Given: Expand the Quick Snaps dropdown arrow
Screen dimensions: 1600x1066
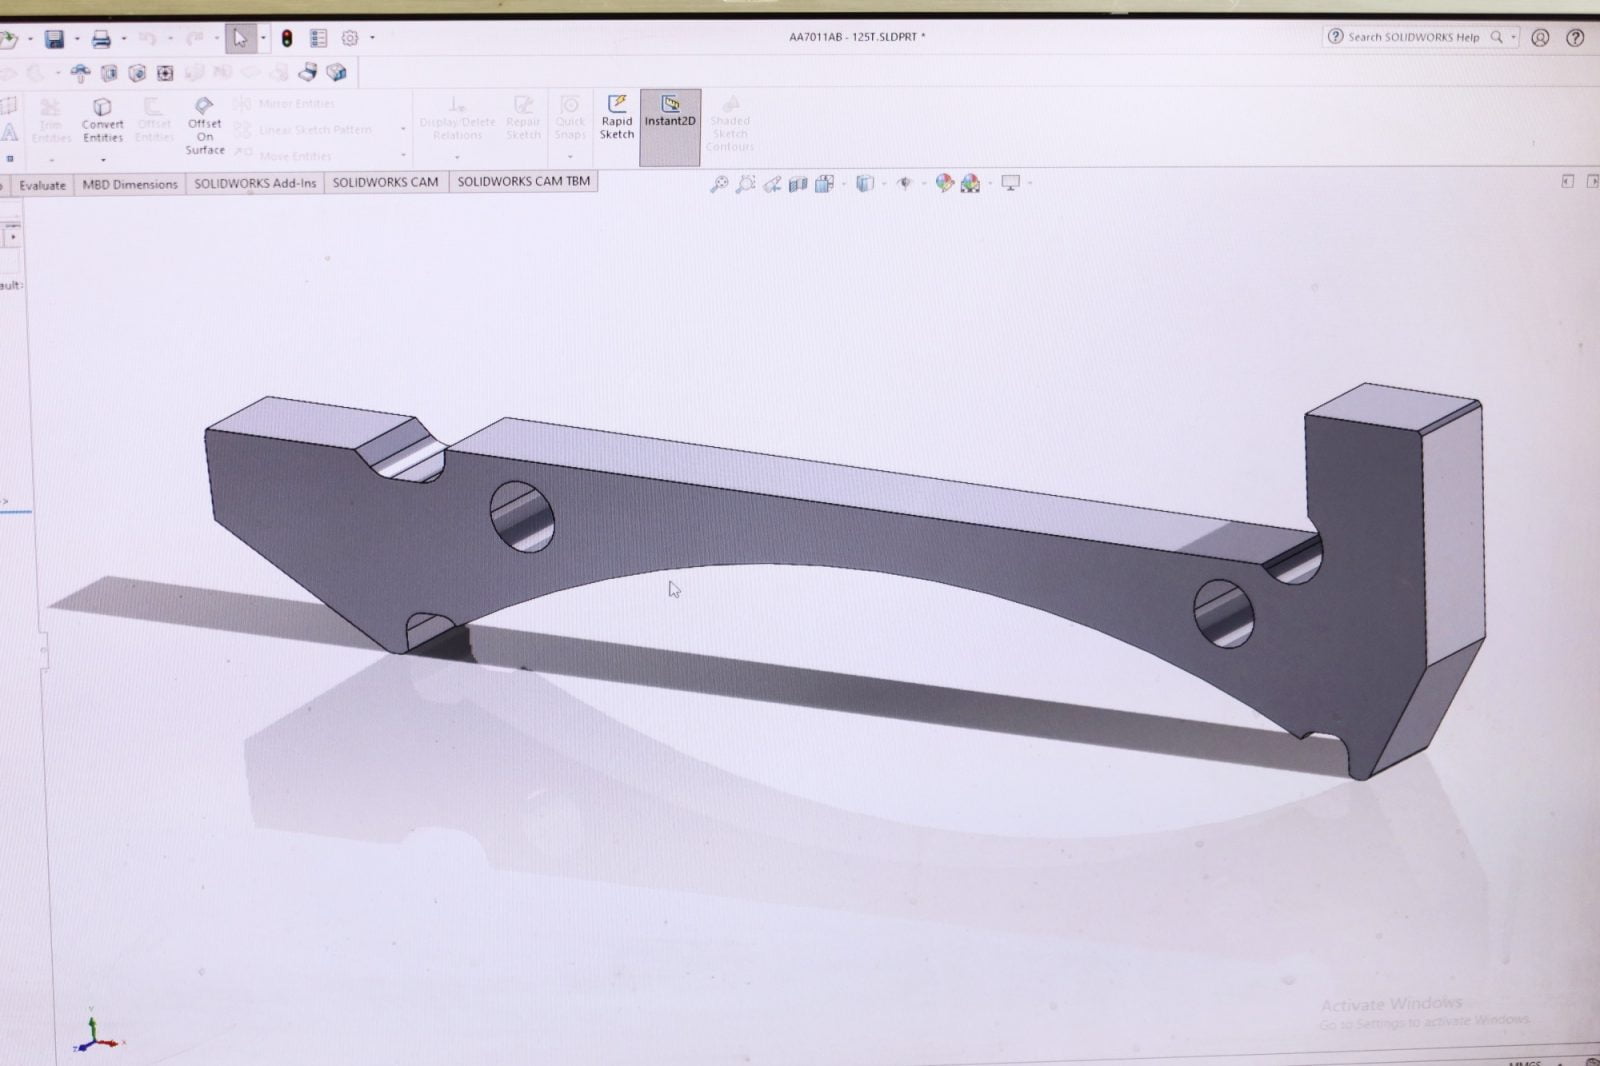Looking at the screenshot, I should point(570,157).
